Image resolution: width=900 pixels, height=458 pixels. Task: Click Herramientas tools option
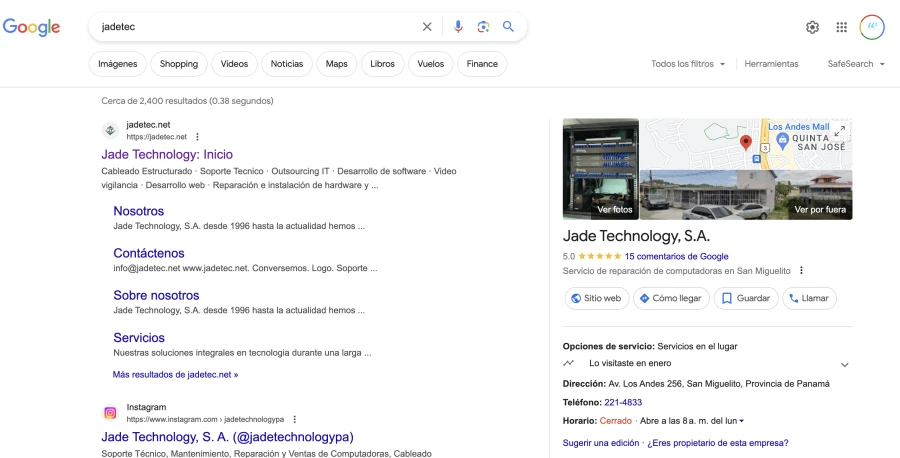[x=771, y=64]
